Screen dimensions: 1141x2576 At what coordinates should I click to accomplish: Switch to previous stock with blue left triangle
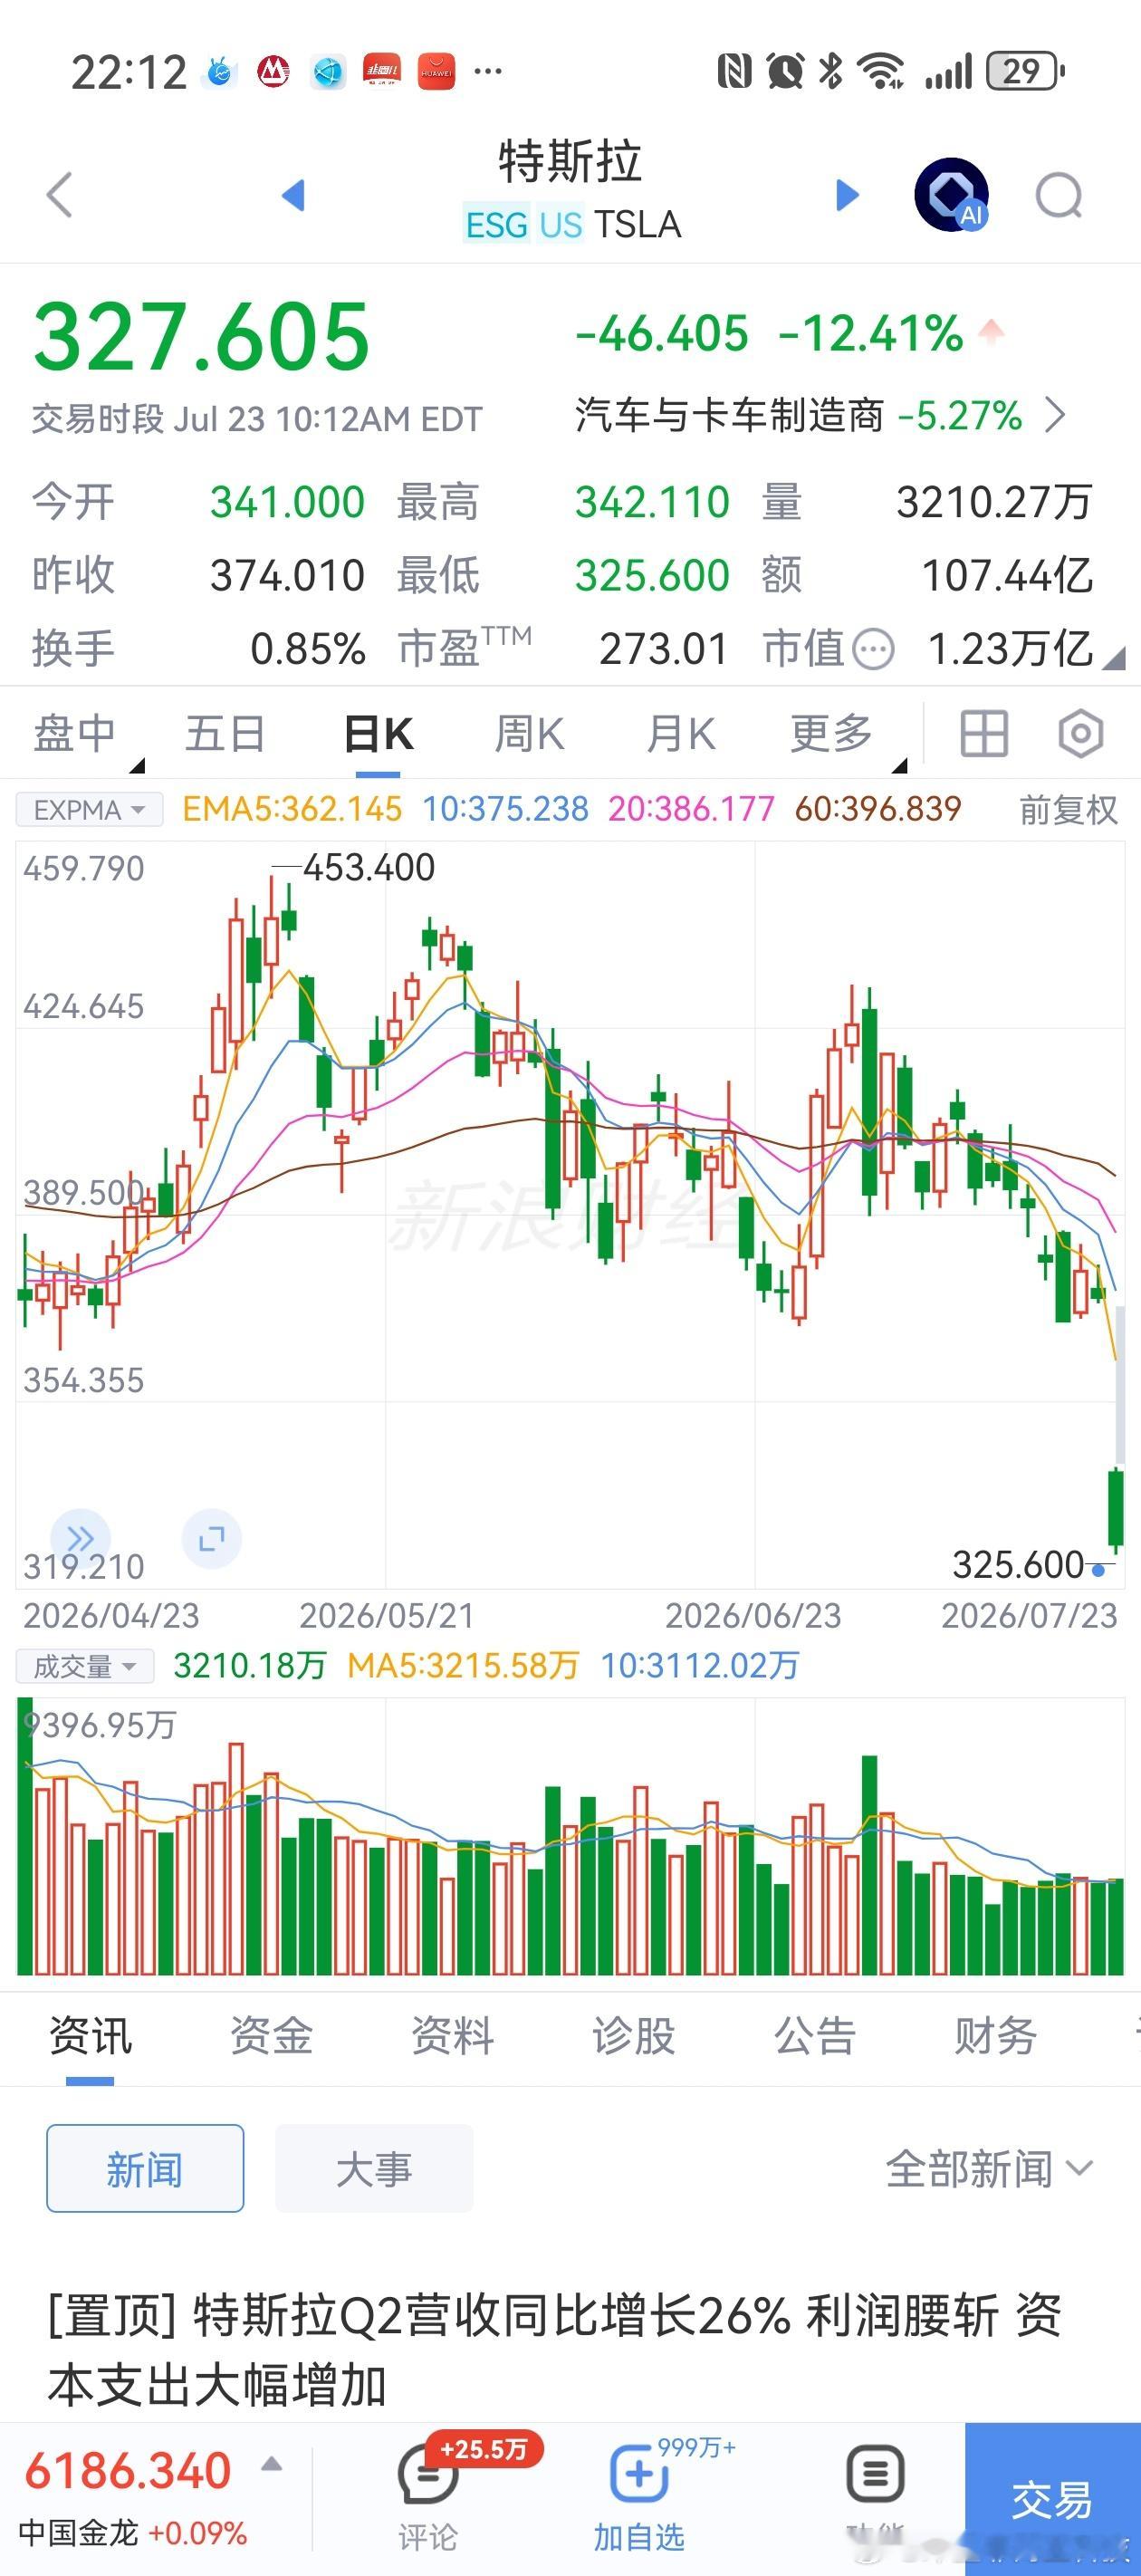(x=293, y=194)
